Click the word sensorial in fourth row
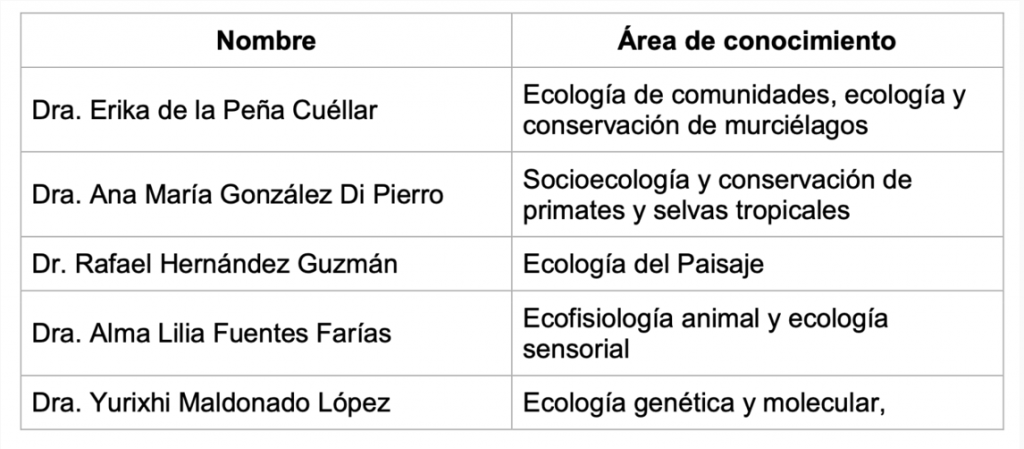This screenshot has height=449, width=1024. coord(576,348)
